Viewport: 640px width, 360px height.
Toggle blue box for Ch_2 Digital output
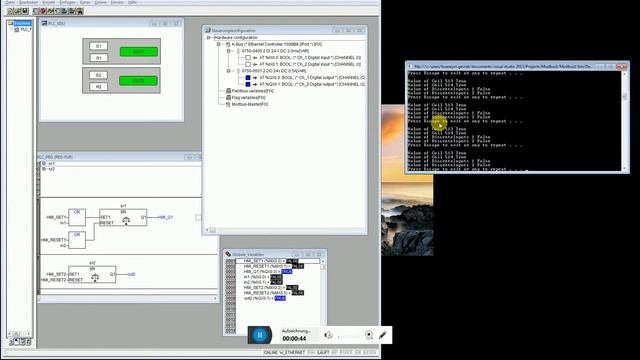coord(248,84)
